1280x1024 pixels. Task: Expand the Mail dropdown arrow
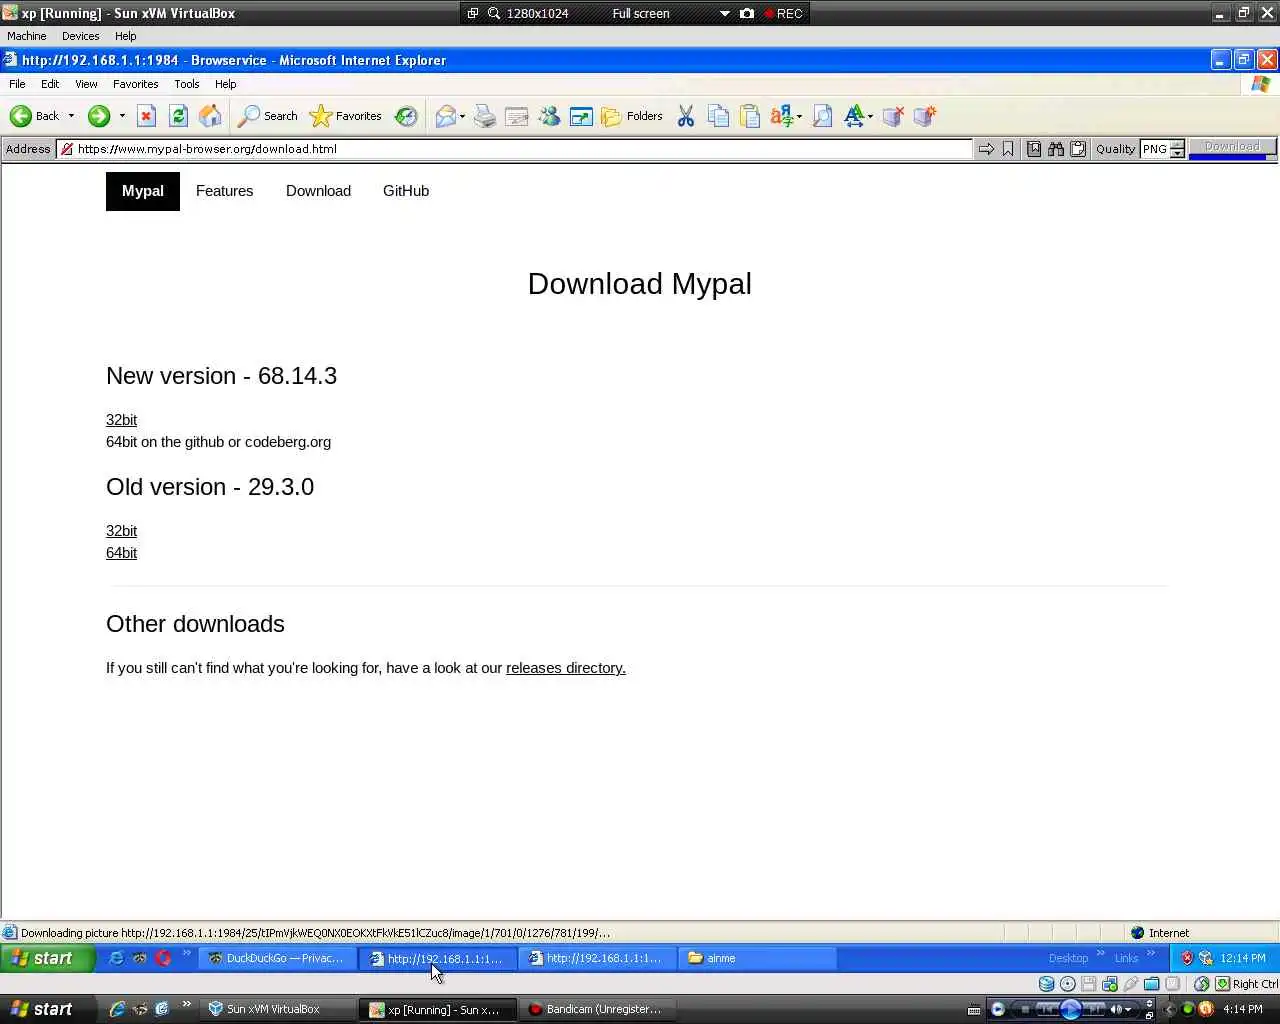click(x=462, y=116)
